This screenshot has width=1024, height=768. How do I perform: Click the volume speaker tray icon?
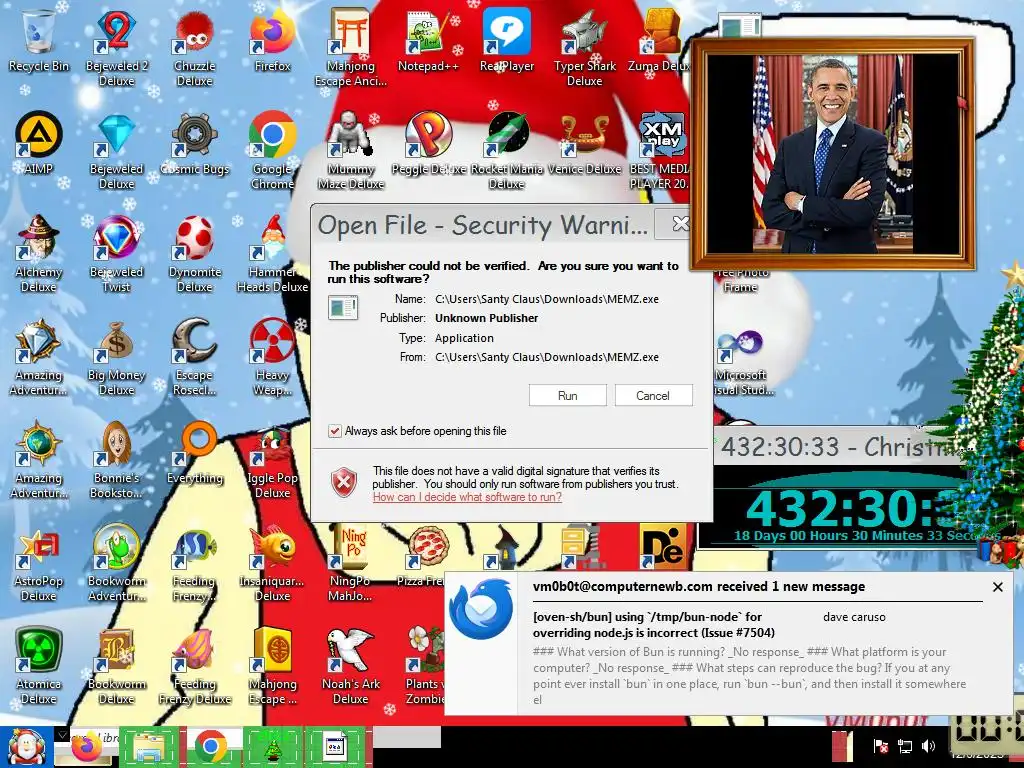(x=927, y=746)
